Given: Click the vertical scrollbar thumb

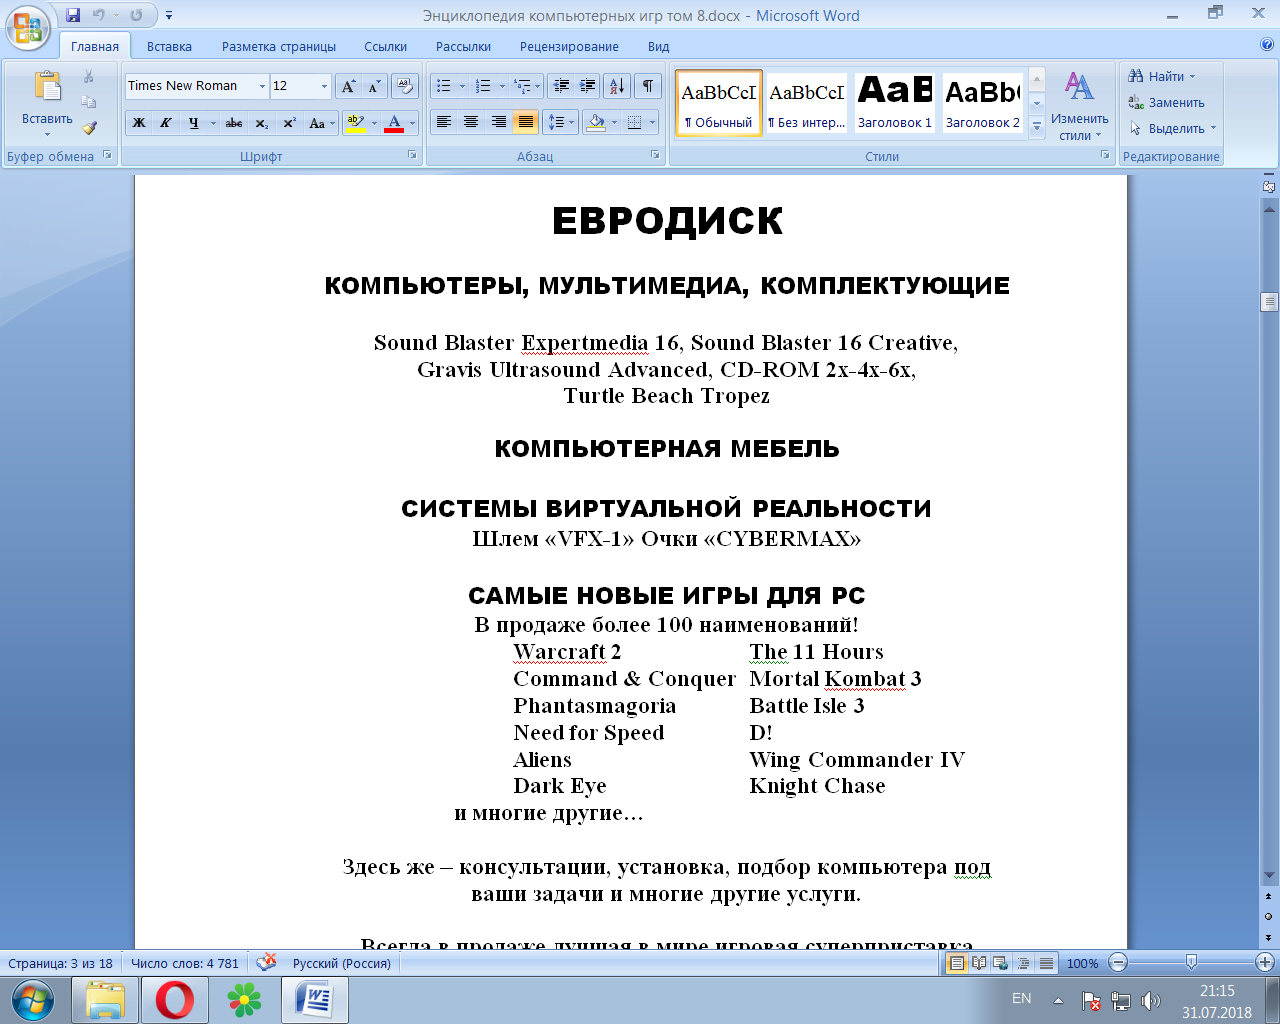Looking at the screenshot, I should 1269,301.
